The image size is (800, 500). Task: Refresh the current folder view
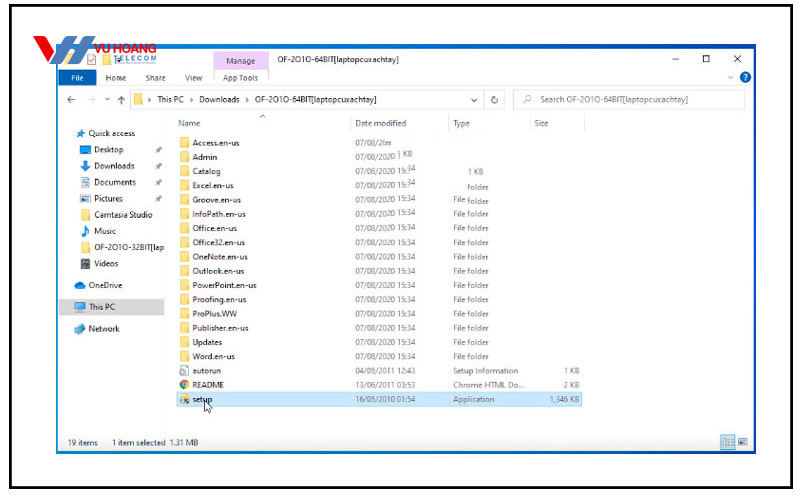click(x=495, y=100)
